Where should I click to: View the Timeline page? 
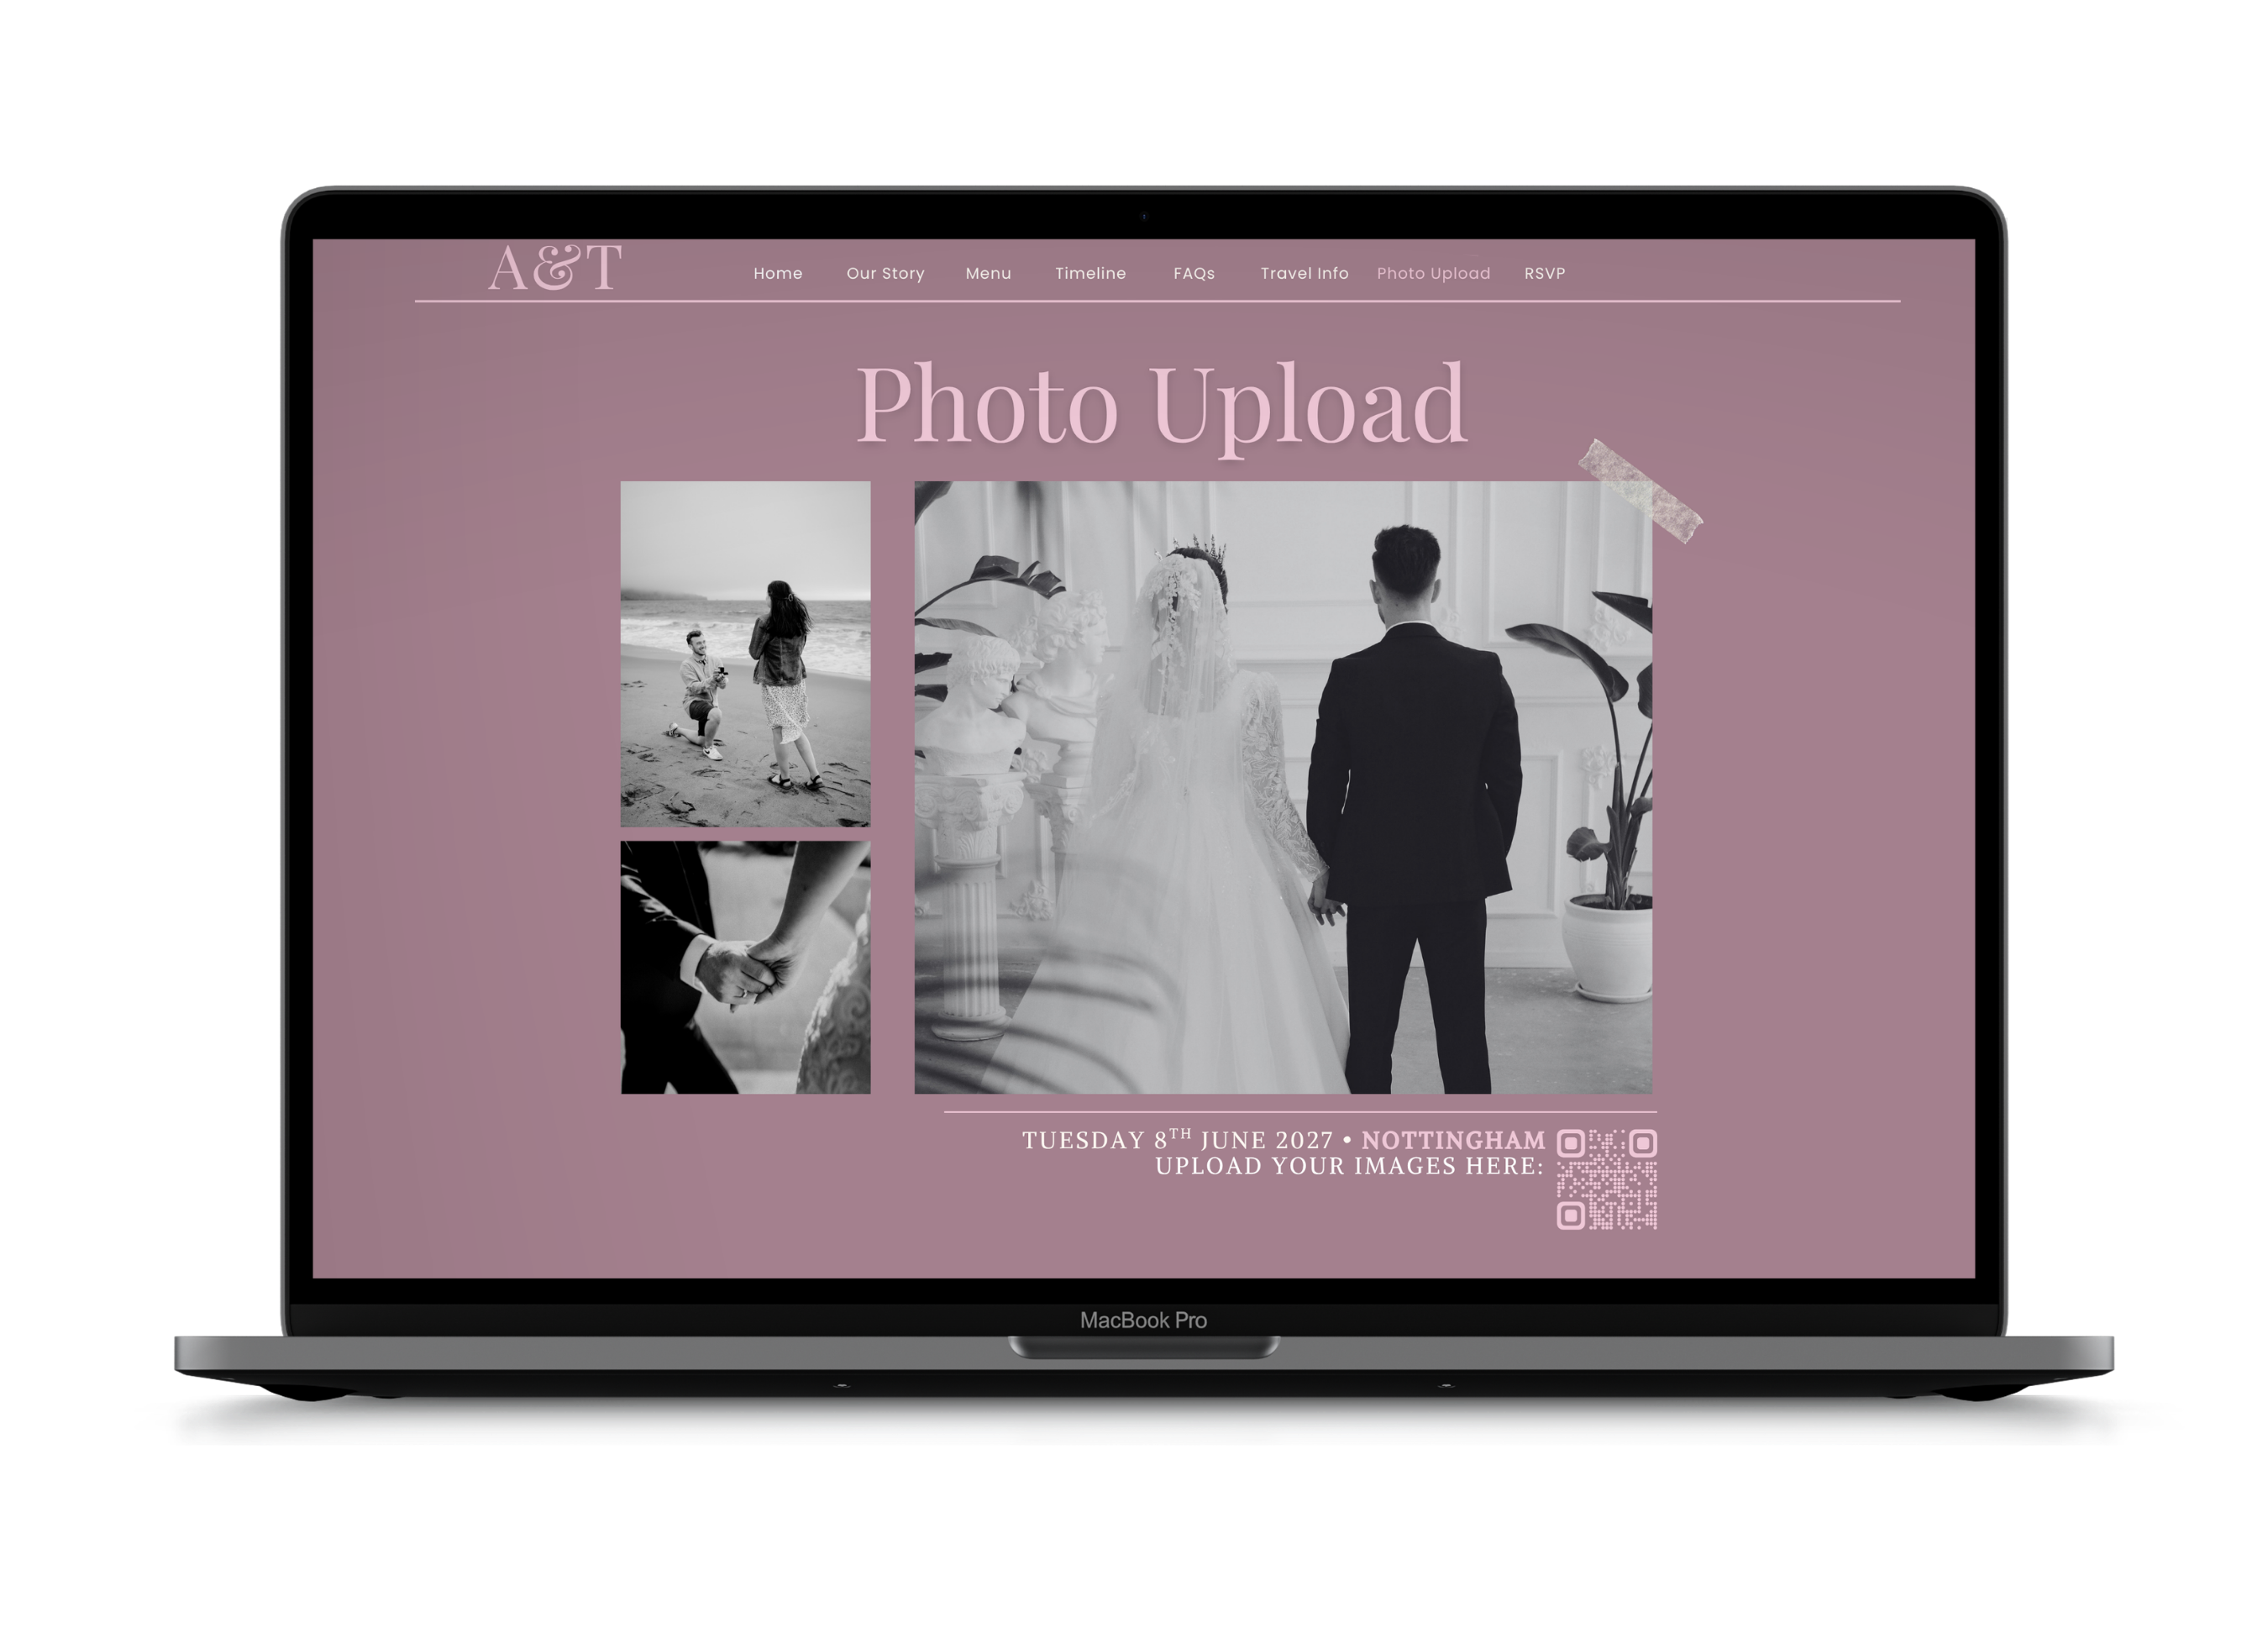pyautogui.click(x=1090, y=273)
